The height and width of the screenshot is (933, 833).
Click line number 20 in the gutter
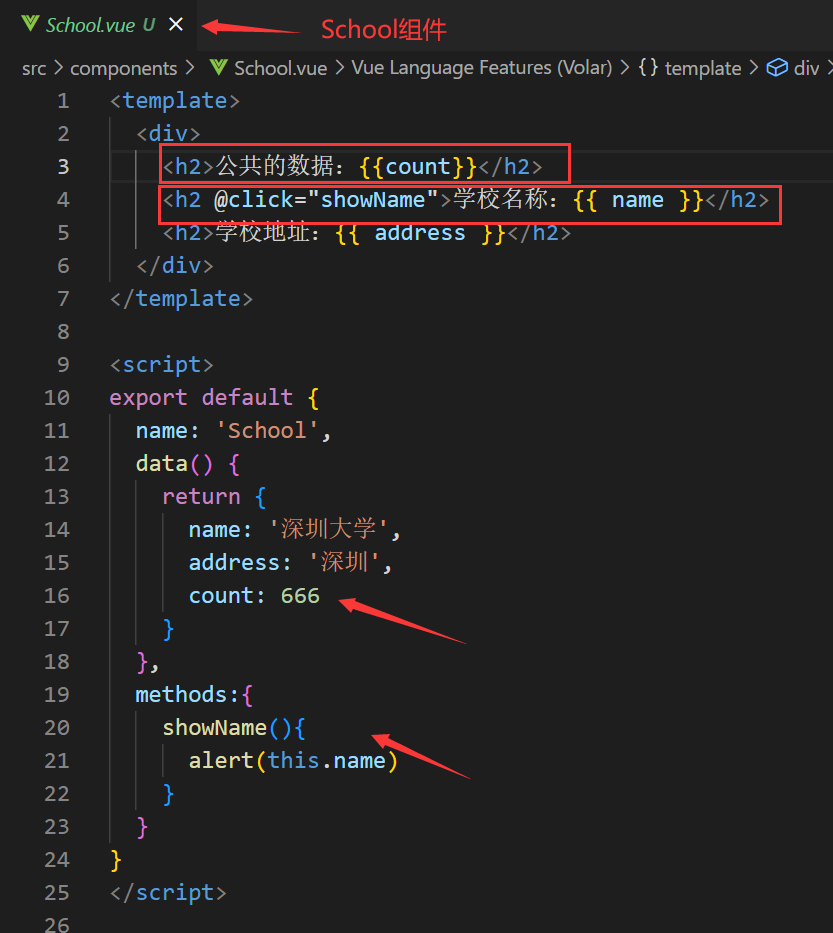57,728
